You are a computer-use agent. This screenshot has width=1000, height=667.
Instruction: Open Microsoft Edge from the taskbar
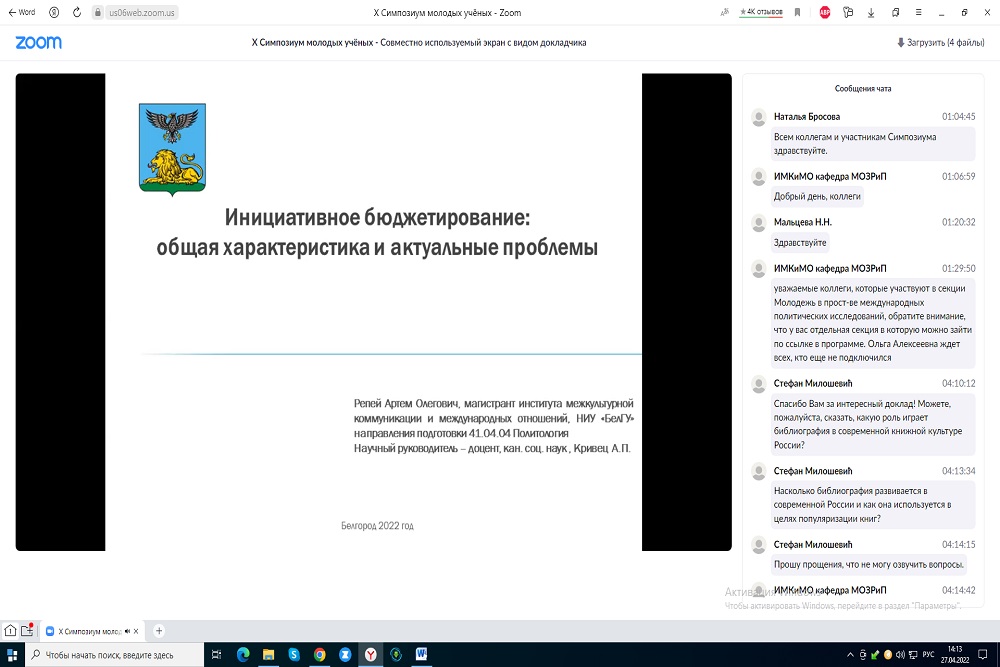[x=243, y=655]
